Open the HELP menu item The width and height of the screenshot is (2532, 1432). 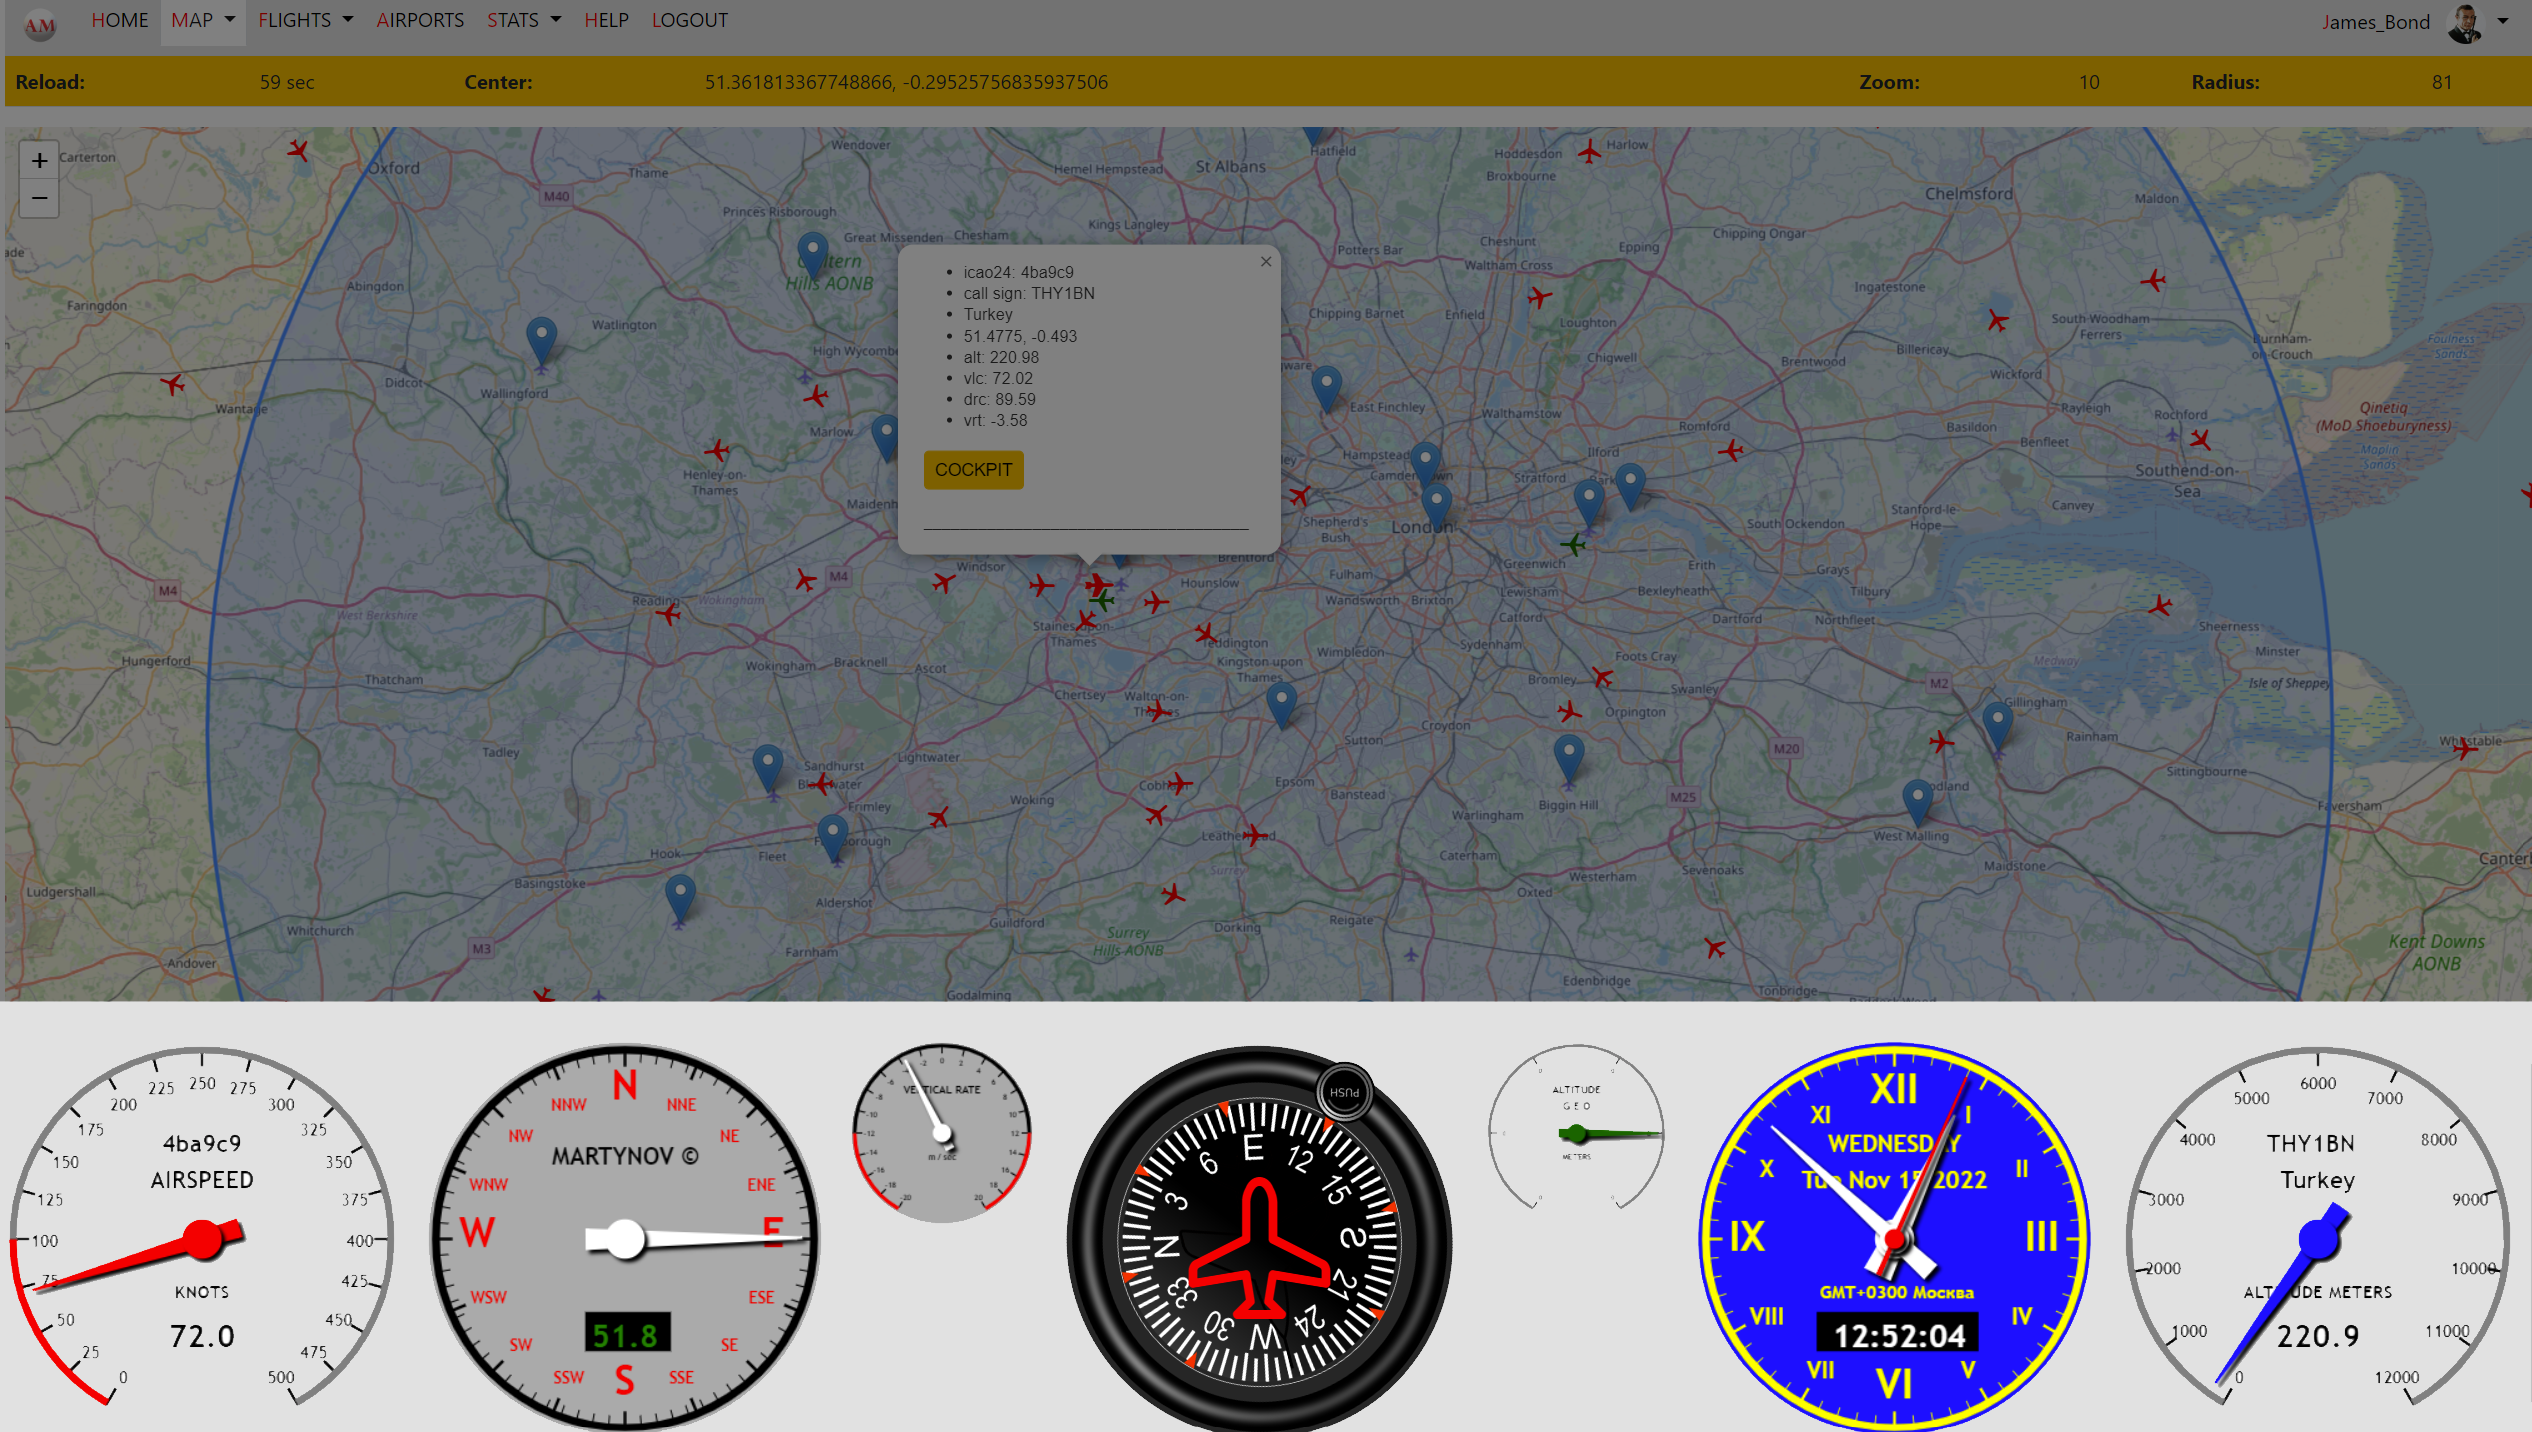point(606,20)
